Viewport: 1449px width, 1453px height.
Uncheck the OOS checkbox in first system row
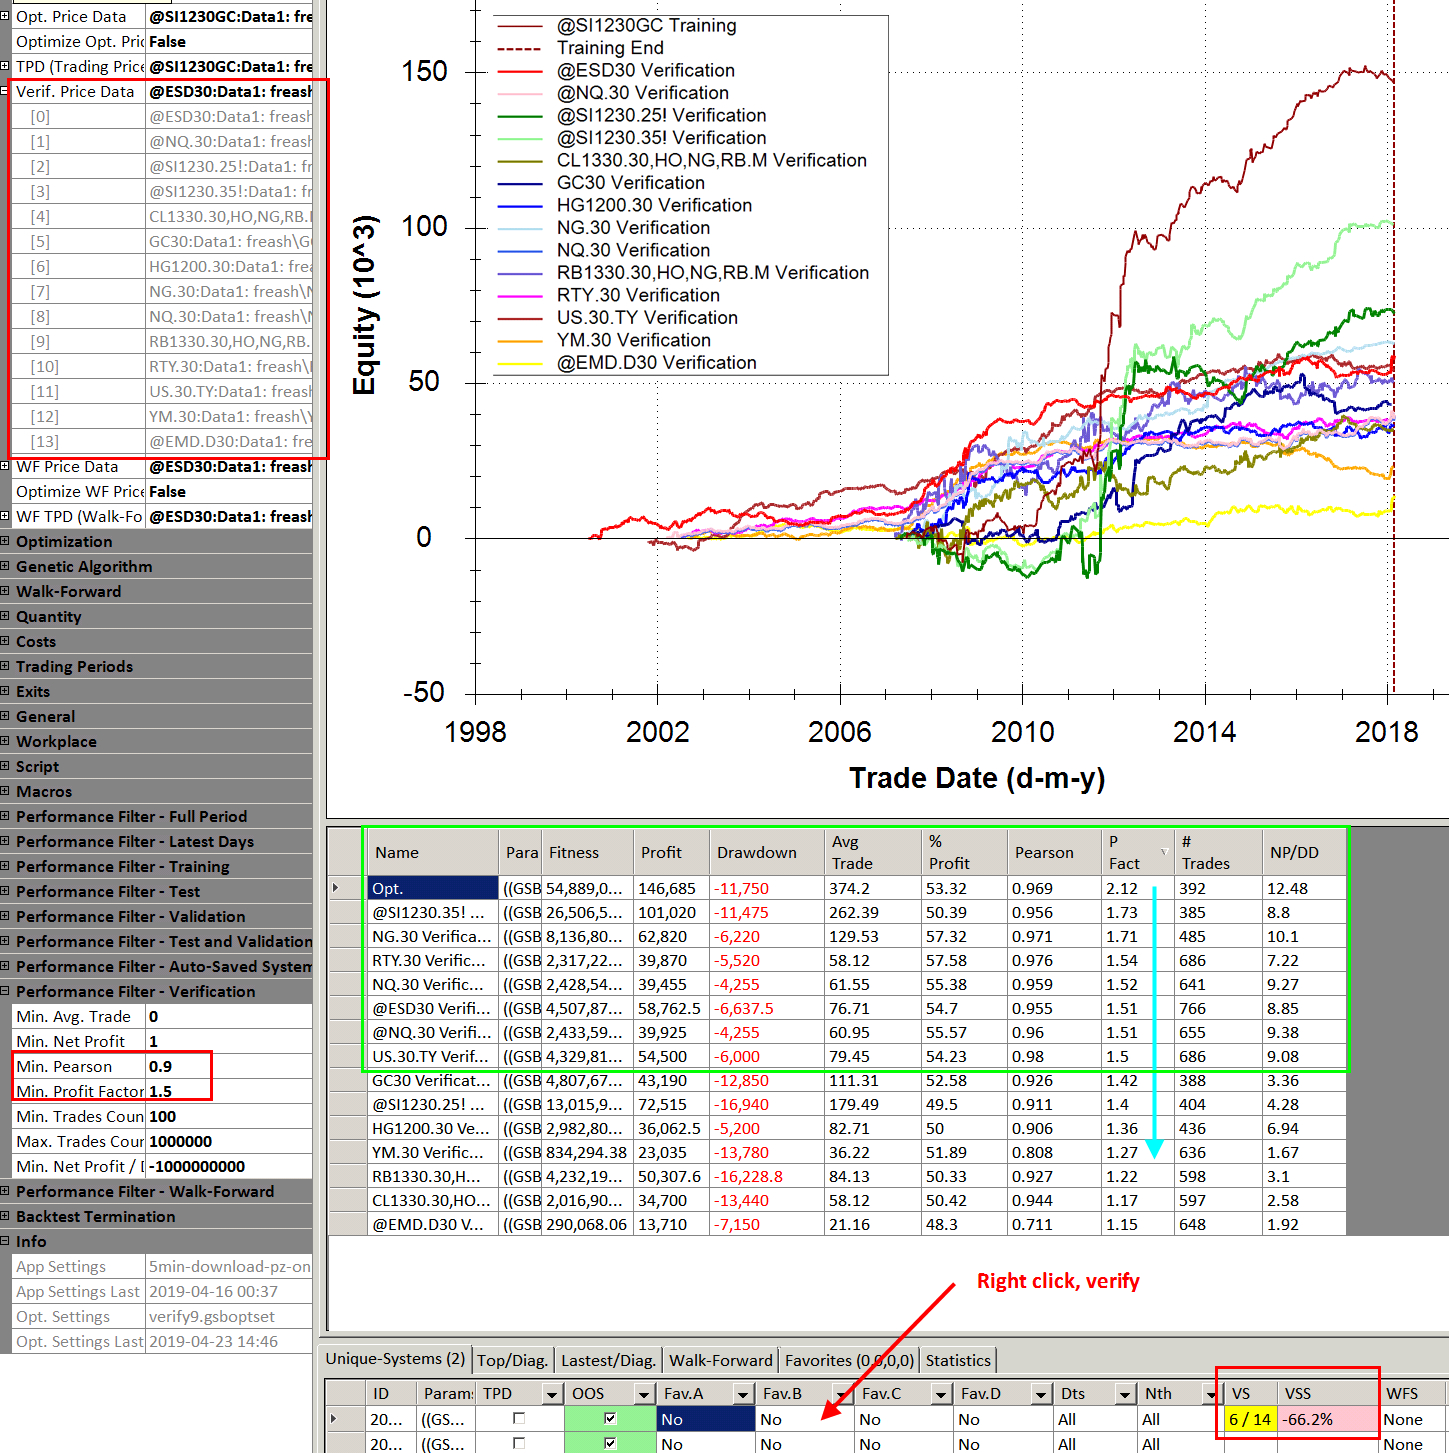[x=610, y=1418]
